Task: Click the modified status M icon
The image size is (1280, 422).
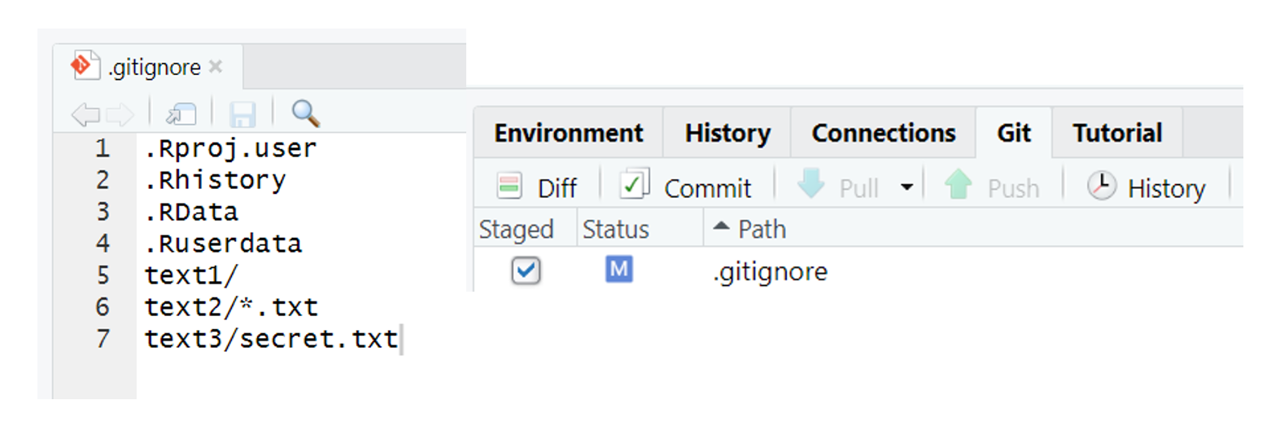Action: (x=619, y=270)
